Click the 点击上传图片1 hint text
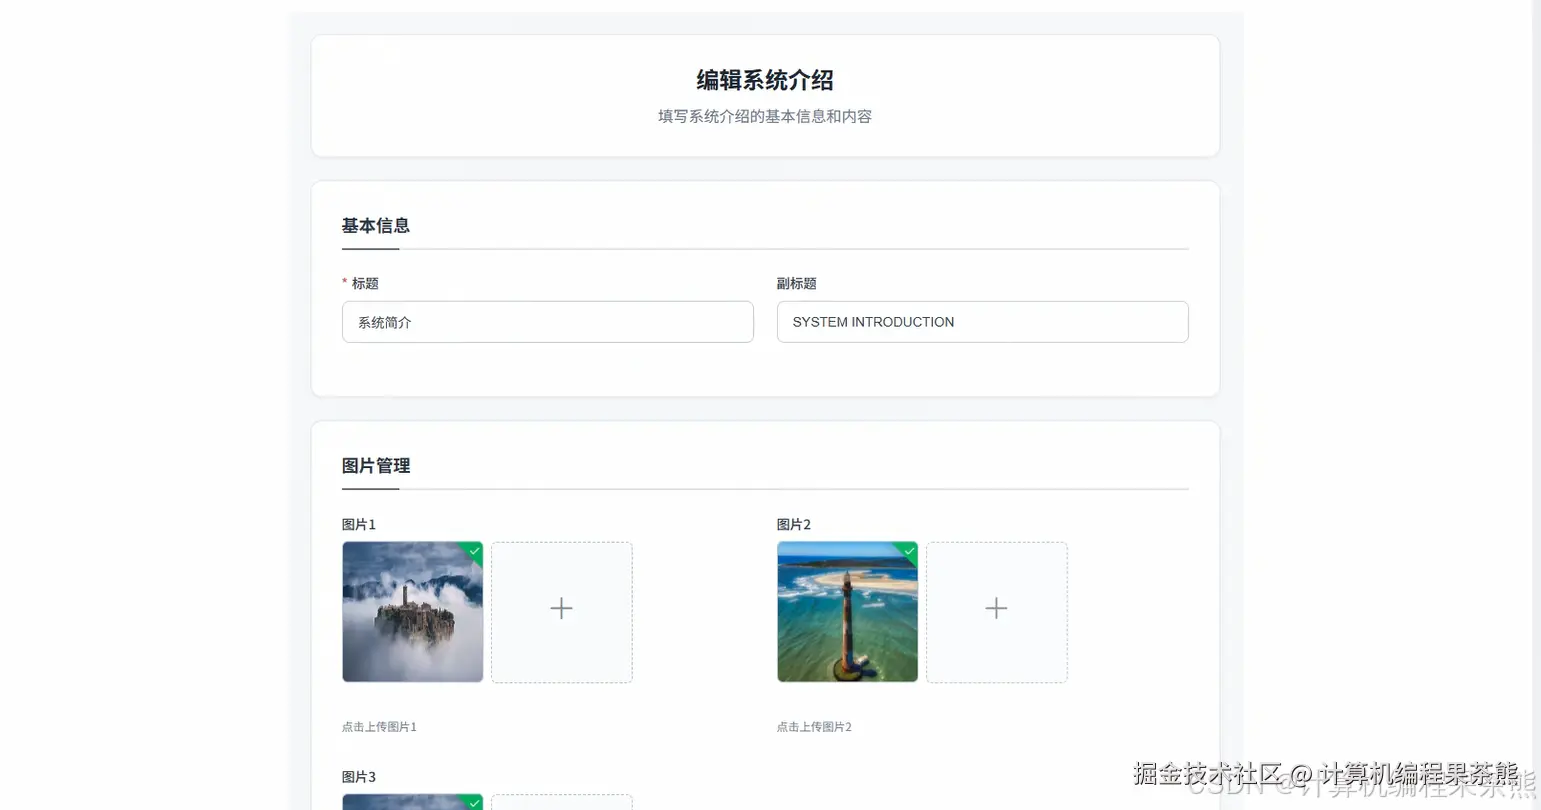Image resolution: width=1541 pixels, height=810 pixels. coord(379,727)
